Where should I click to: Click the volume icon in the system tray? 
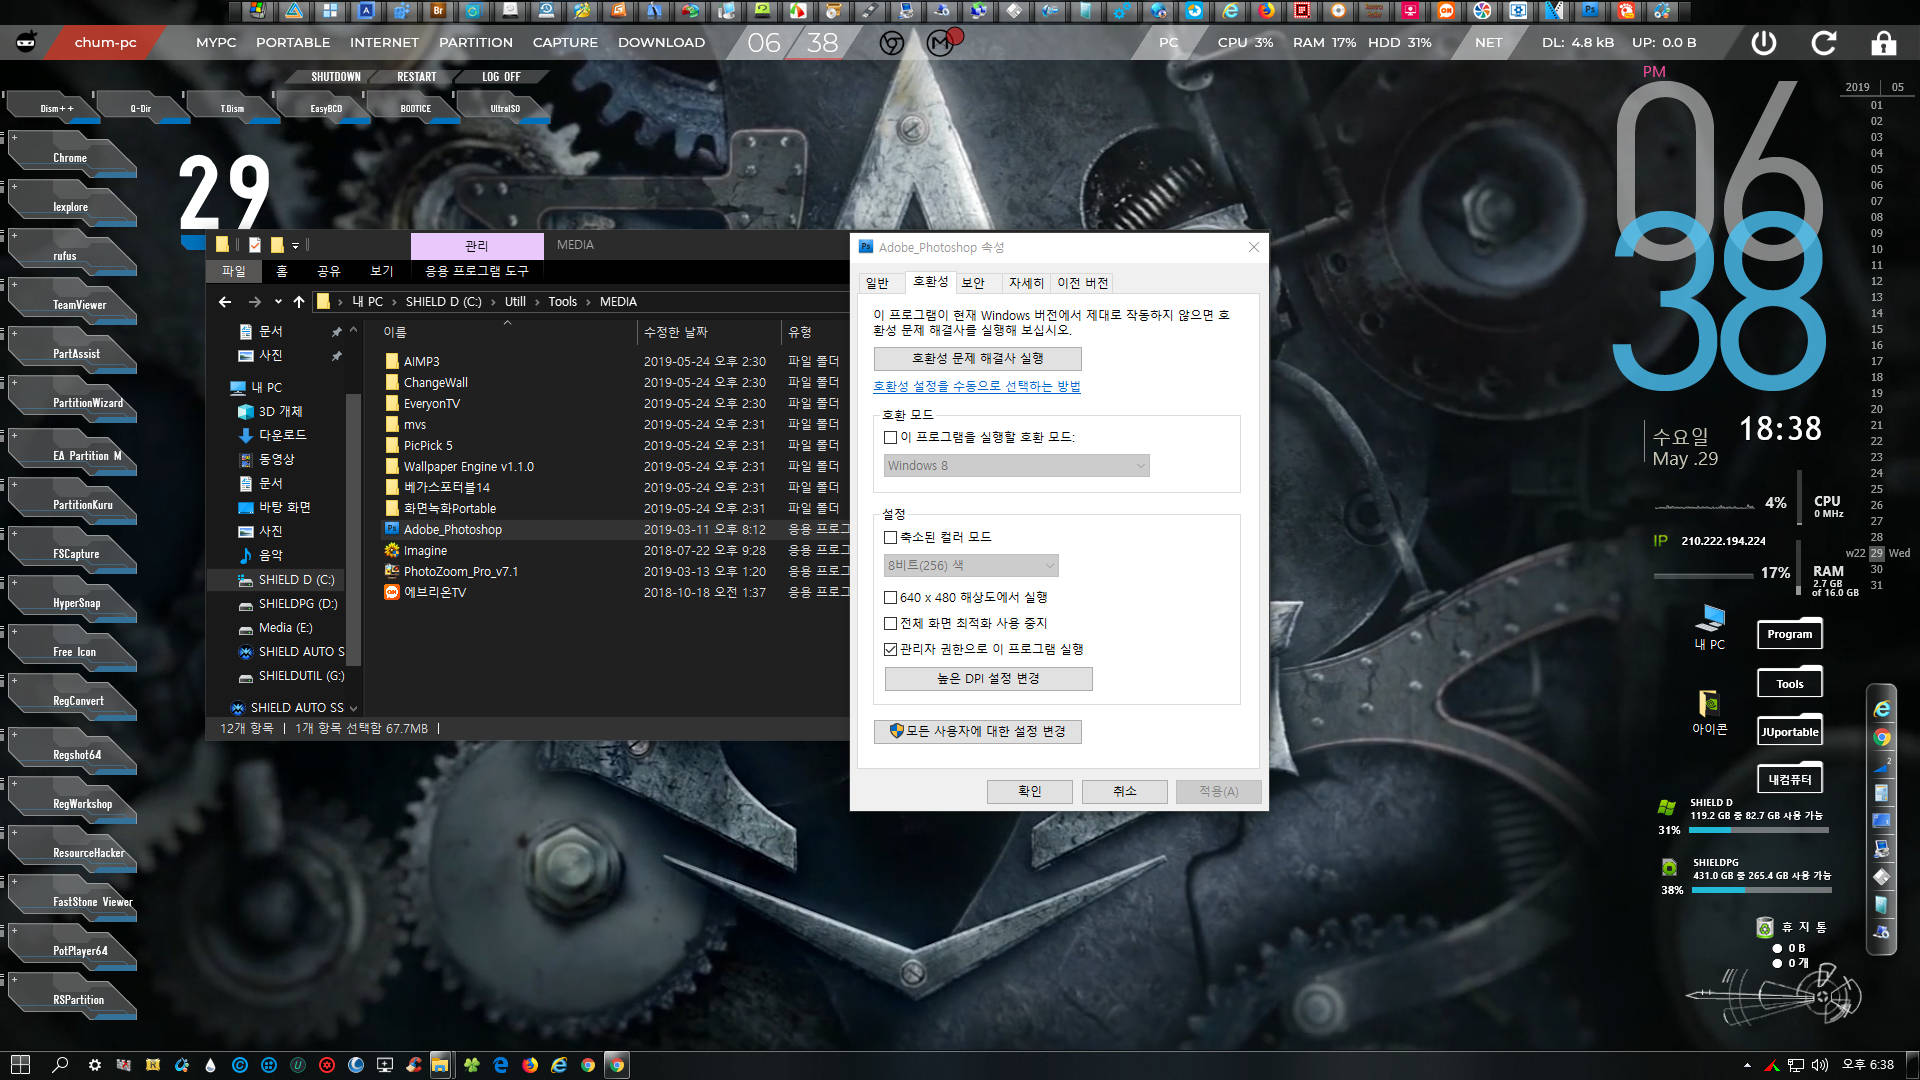click(1820, 1065)
